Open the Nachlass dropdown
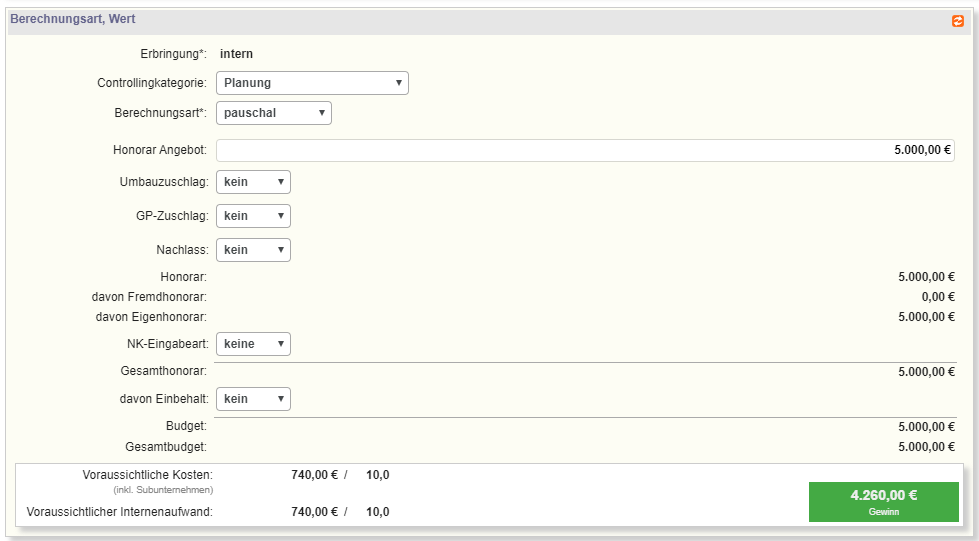The width and height of the screenshot is (979, 541). 253,250
